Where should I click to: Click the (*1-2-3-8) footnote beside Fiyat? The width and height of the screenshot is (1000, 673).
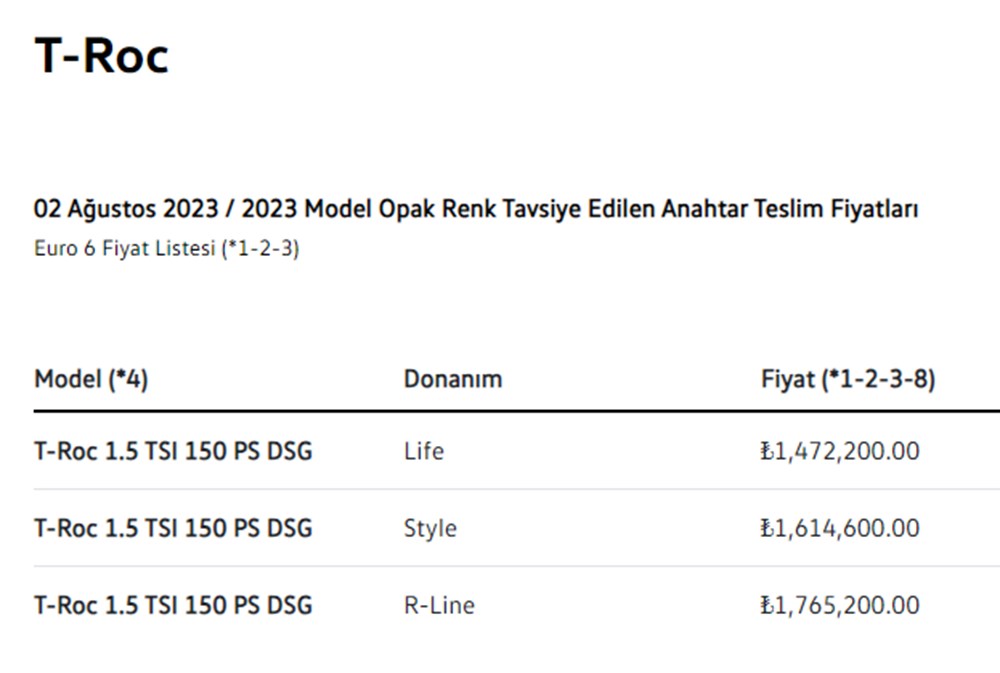point(878,380)
